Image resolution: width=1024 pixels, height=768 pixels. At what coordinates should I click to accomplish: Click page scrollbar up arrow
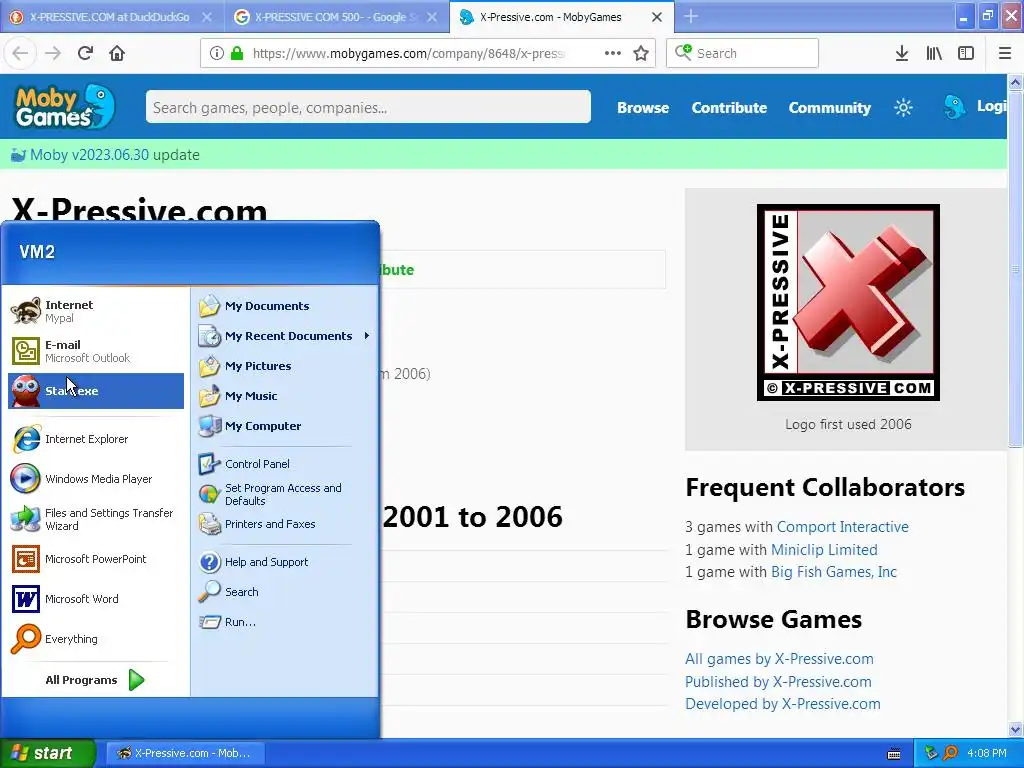pos(1016,82)
